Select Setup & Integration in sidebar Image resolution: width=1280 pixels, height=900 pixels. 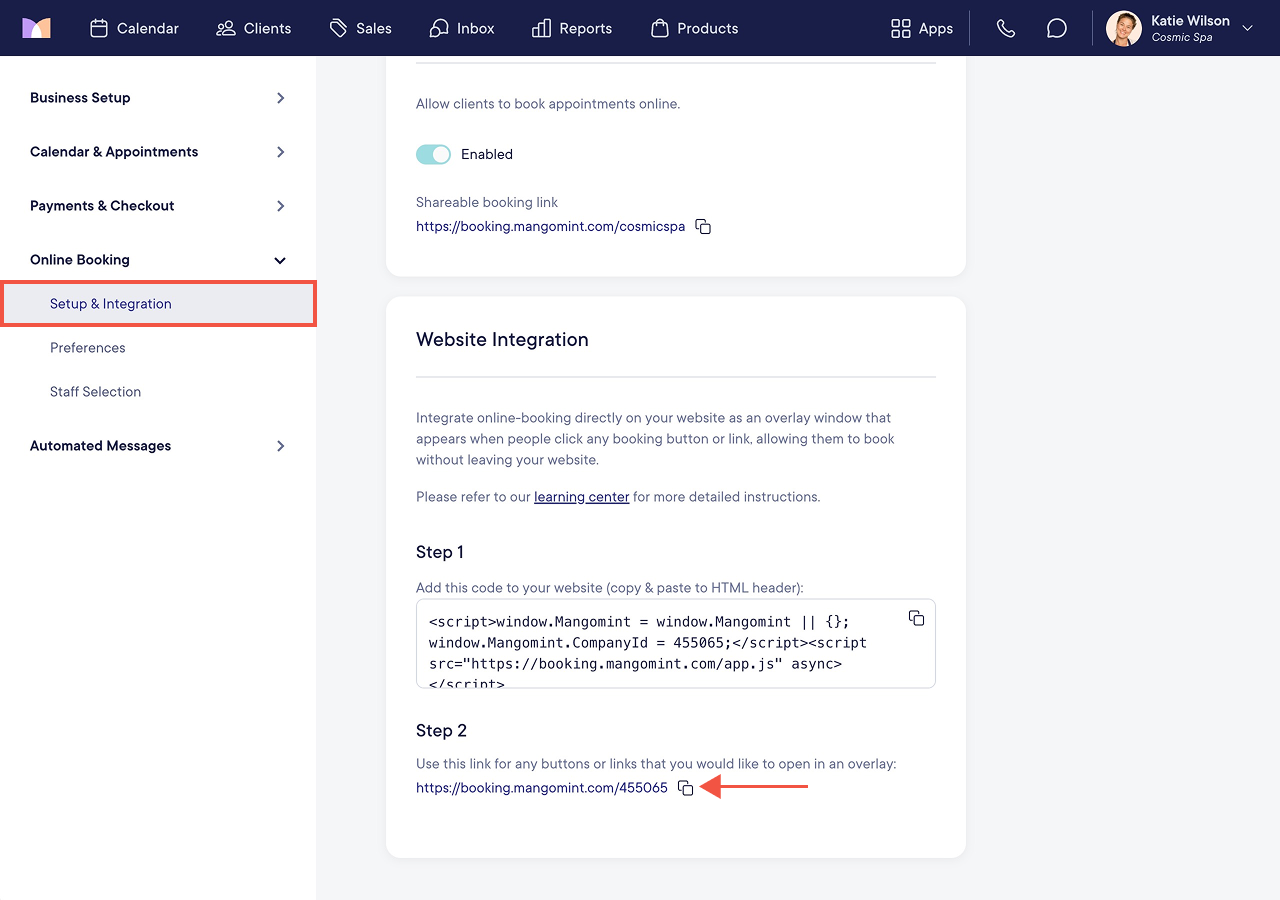pyautogui.click(x=159, y=304)
